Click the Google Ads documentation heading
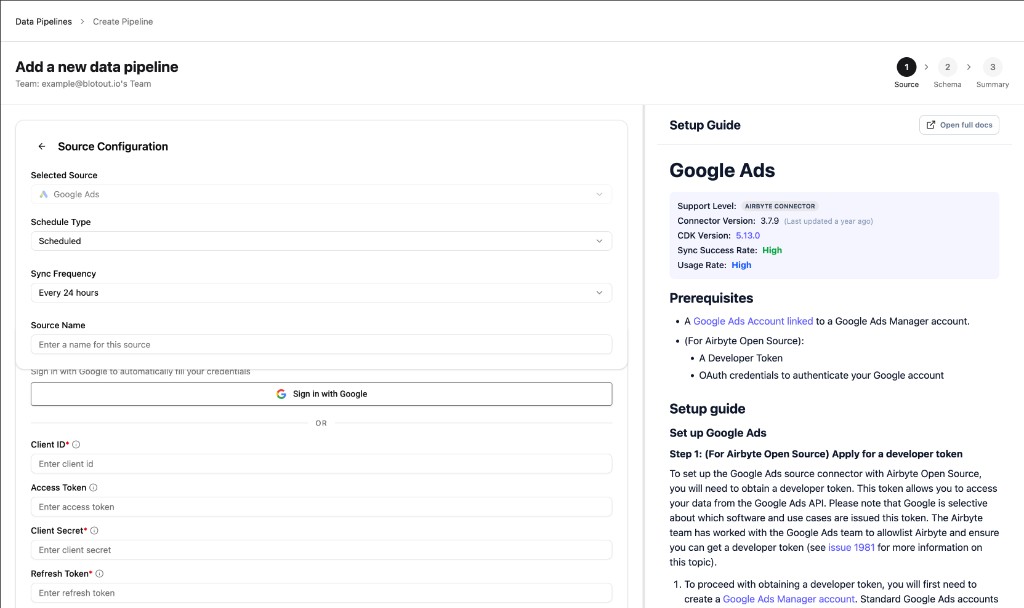The height and width of the screenshot is (608, 1024). tap(722, 170)
